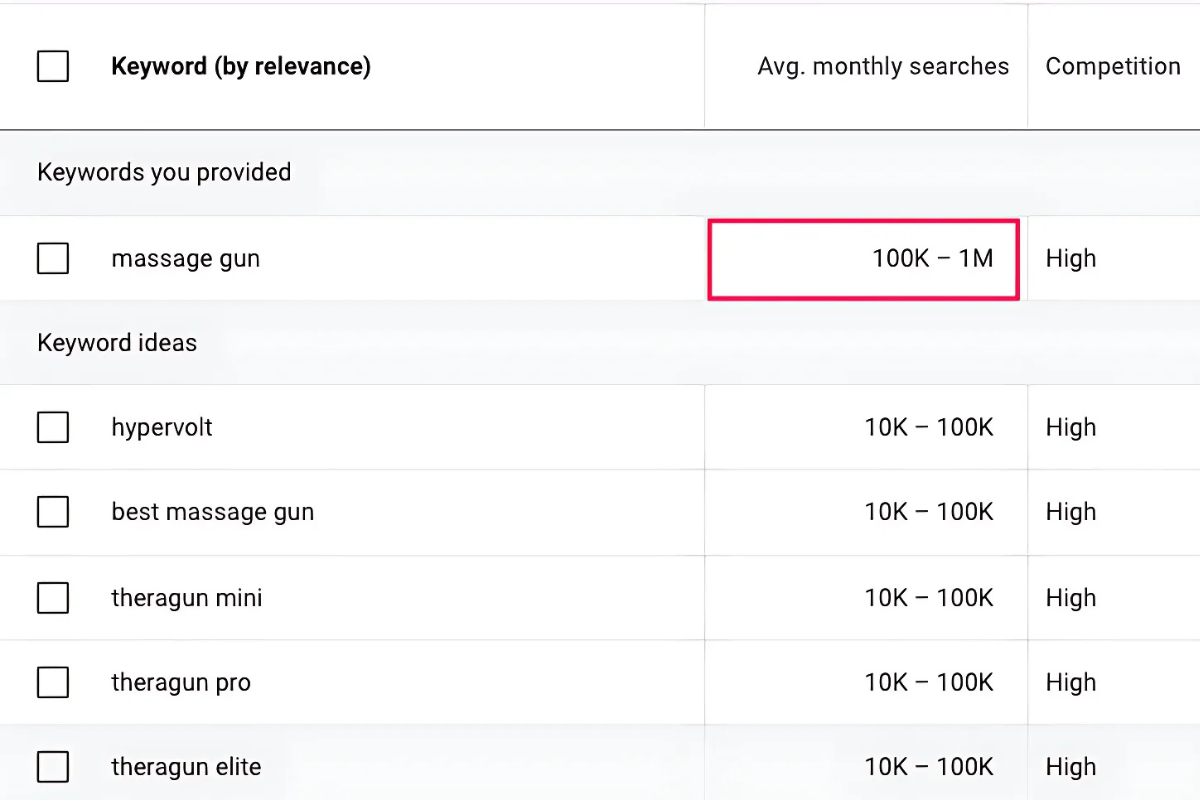Click the 100K – 1M search volume
This screenshot has height=800, width=1200.
click(x=933, y=259)
